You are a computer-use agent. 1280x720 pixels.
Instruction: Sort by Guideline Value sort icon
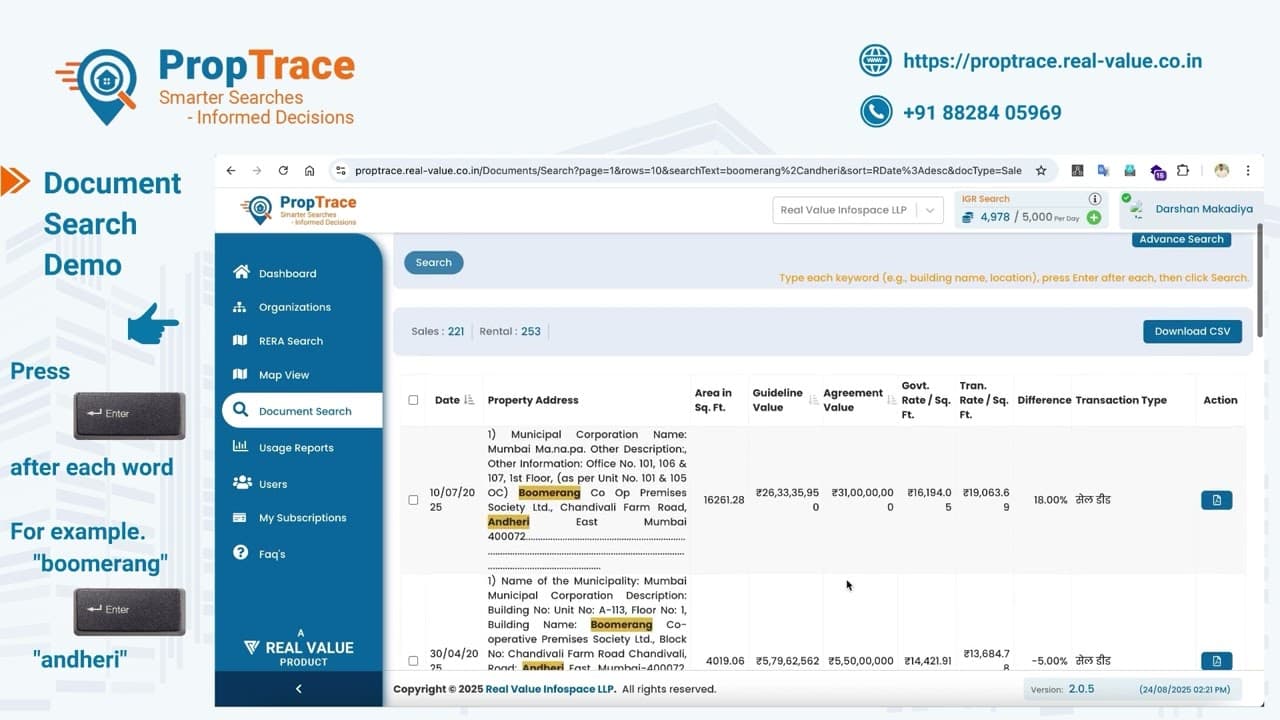coord(813,400)
